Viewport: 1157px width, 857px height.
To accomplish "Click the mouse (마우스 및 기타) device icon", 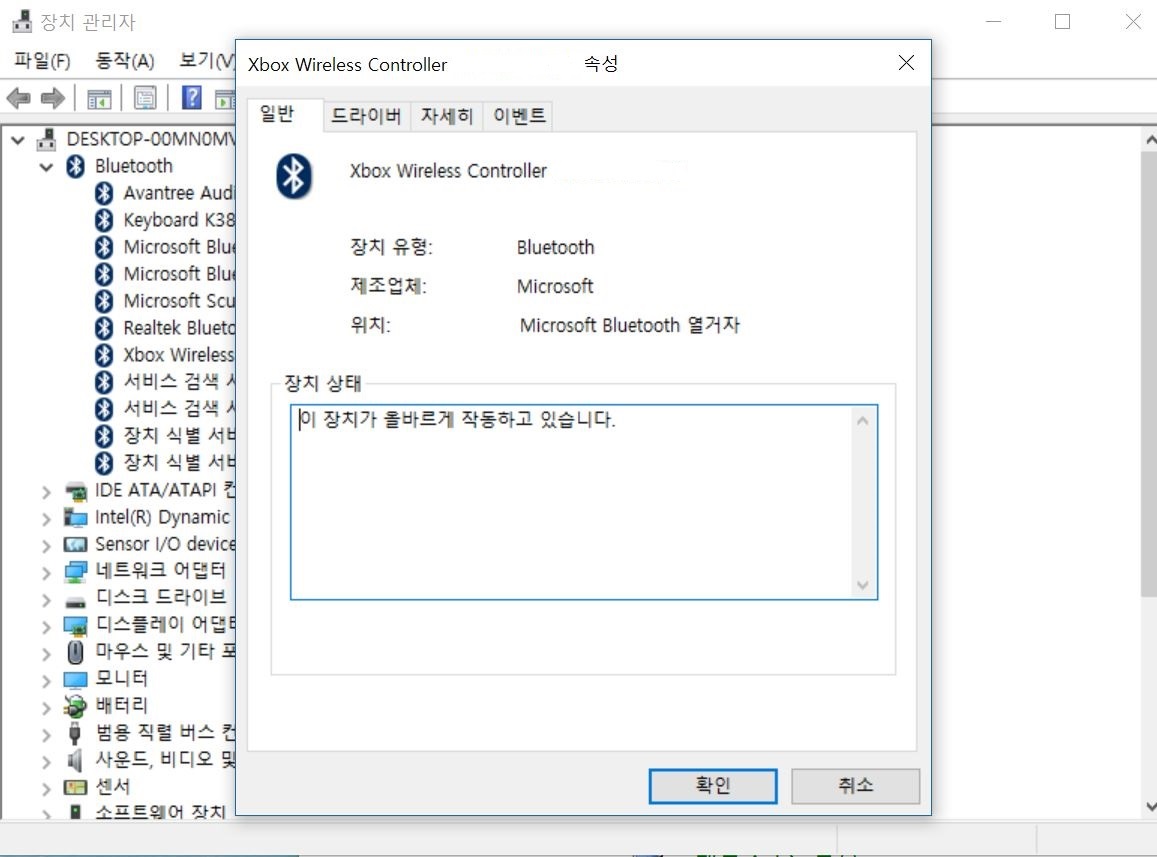I will coord(75,652).
